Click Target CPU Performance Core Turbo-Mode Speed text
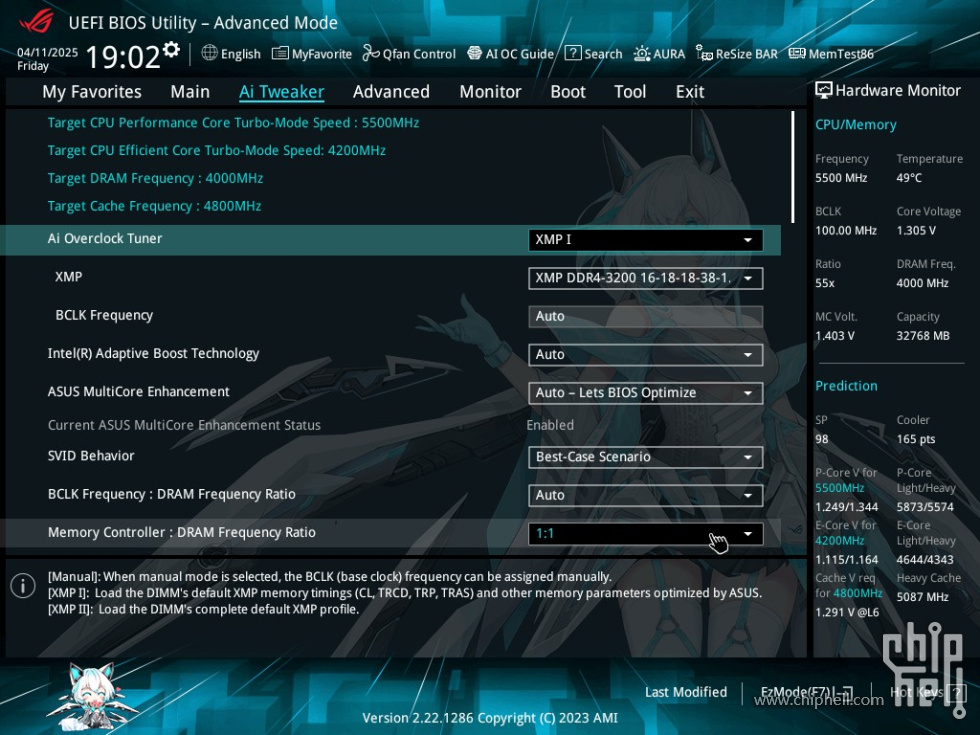The image size is (980, 735). coord(233,123)
